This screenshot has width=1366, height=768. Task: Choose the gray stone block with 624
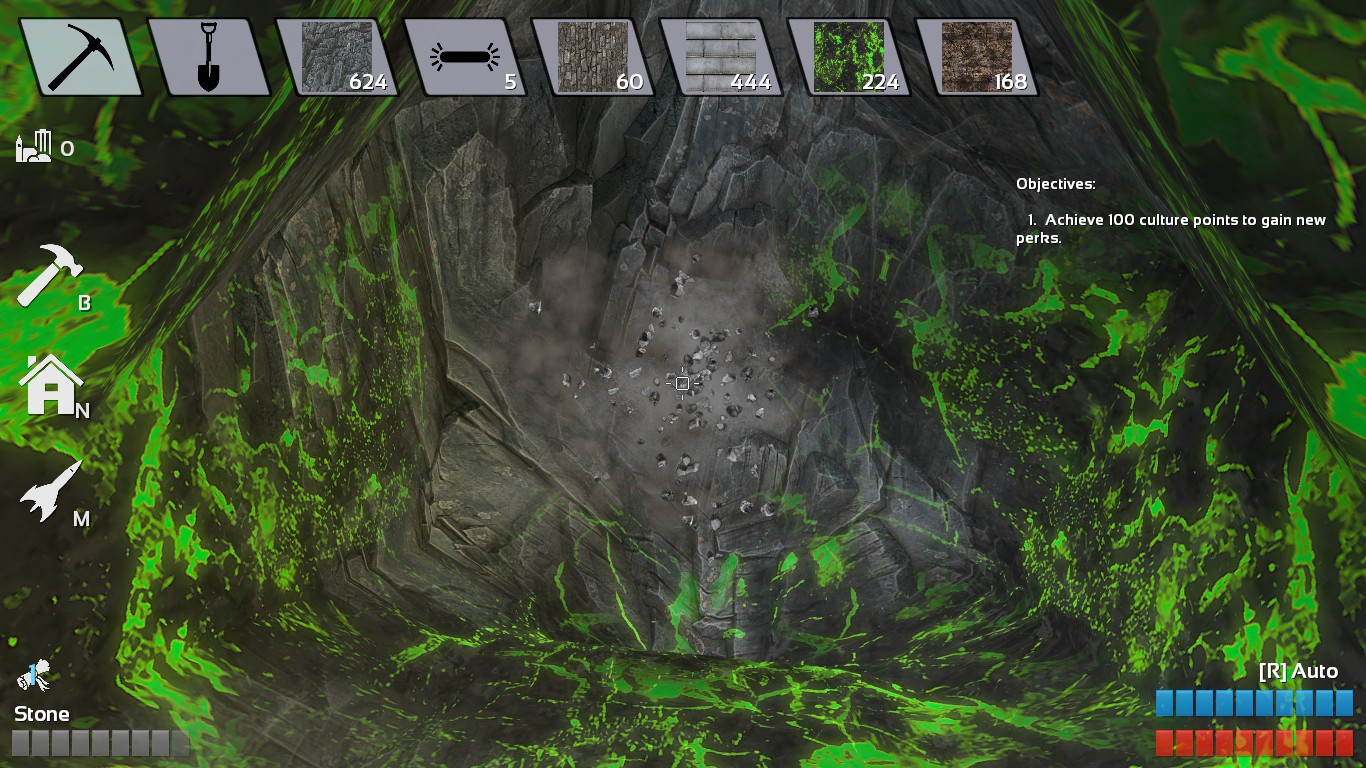point(337,57)
